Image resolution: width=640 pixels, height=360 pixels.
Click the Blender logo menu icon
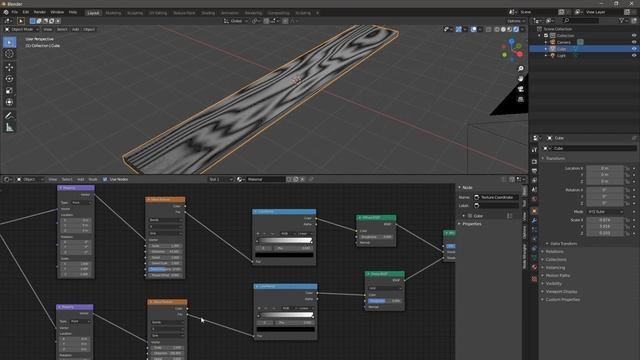tap(6, 12)
